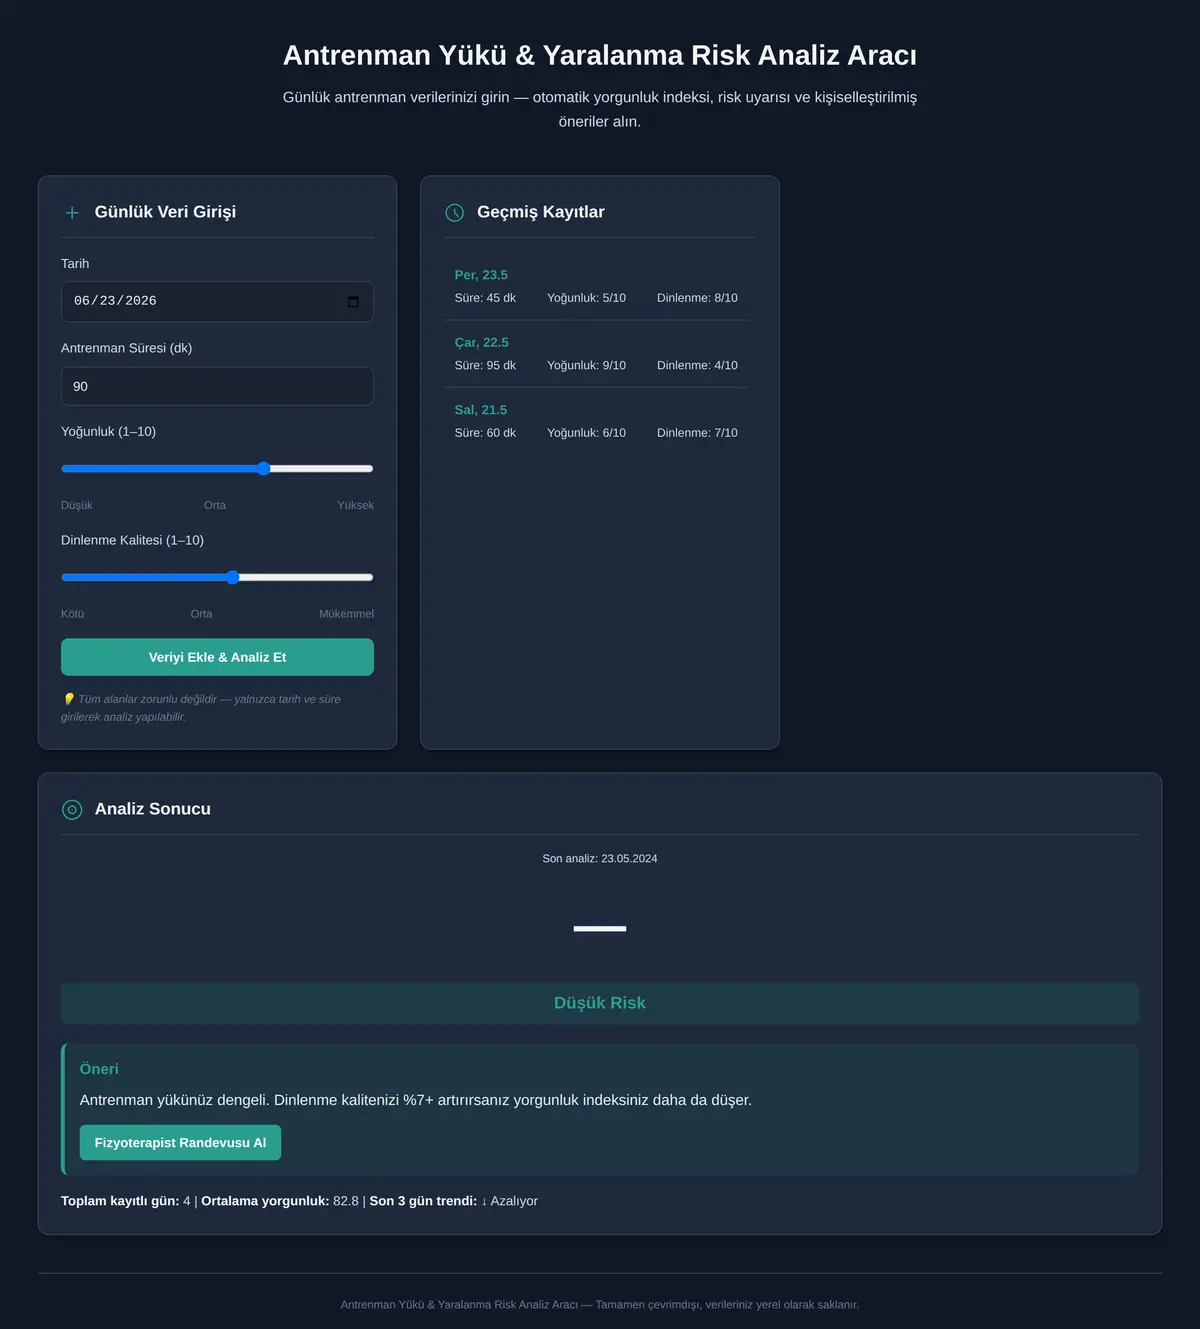1200x1329 pixels.
Task: Click the Süre: 45 dk value
Action: coord(485,298)
